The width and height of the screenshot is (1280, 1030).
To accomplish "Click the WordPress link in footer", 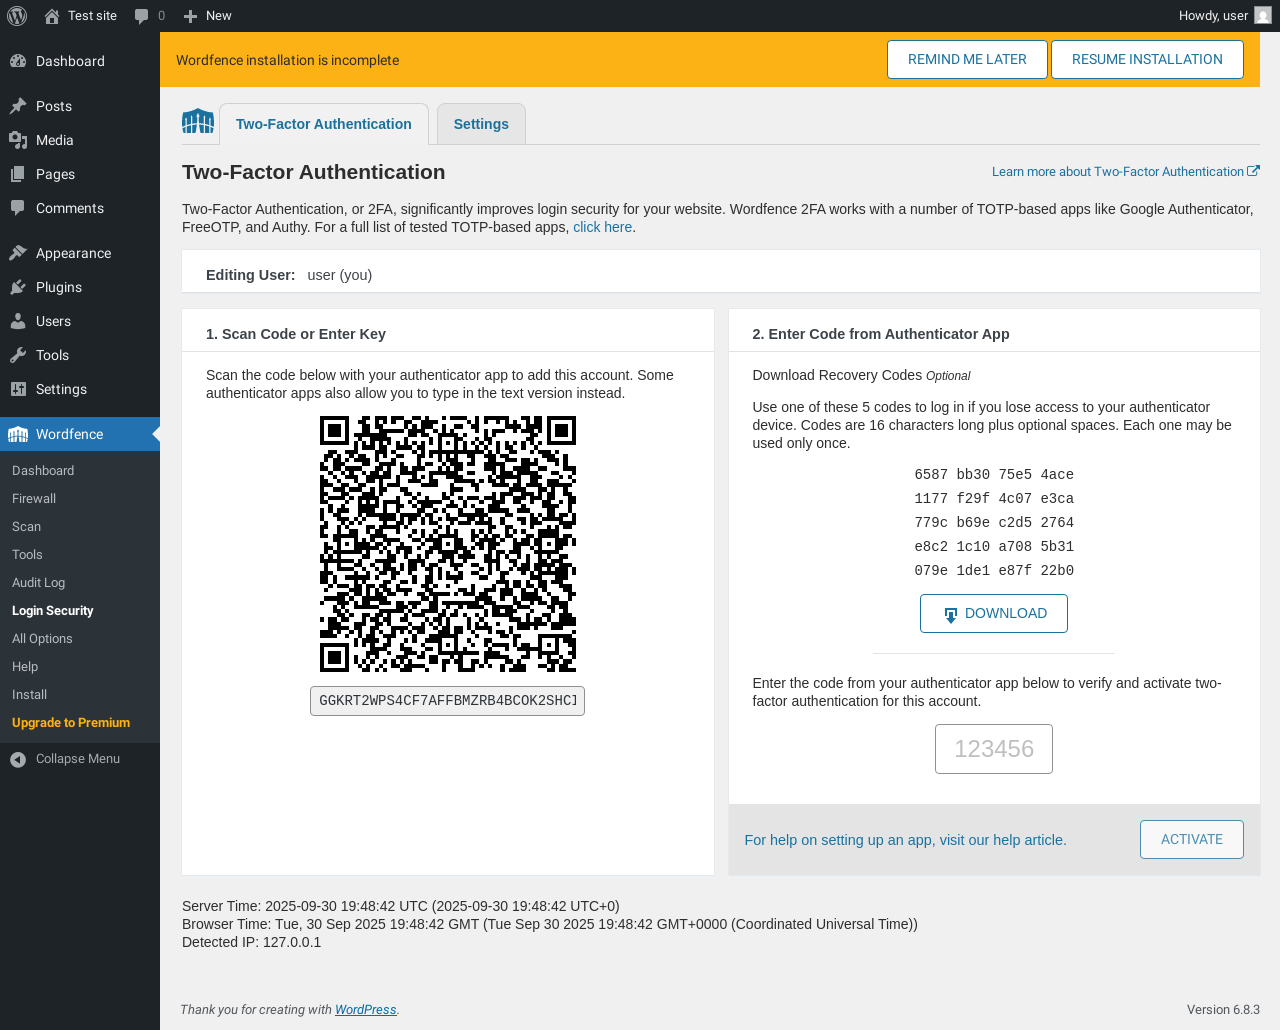I will point(365,1010).
